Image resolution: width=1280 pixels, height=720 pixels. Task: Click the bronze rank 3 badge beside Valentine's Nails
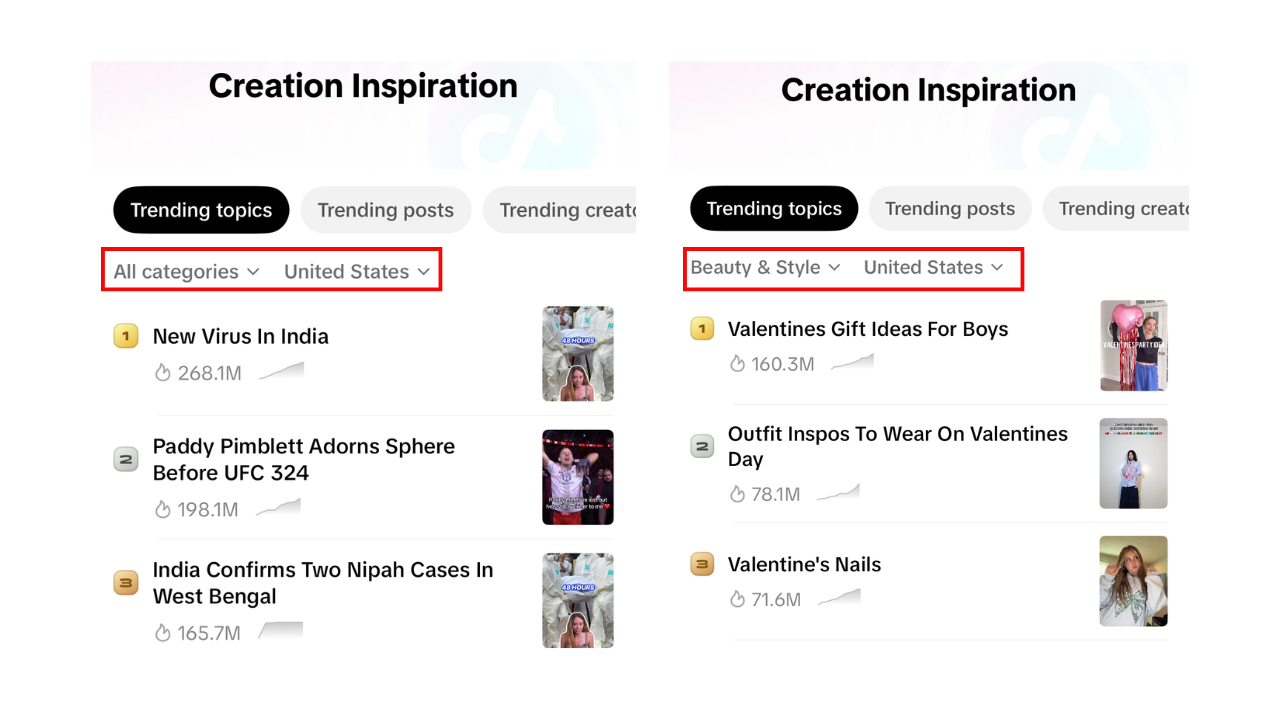(x=702, y=565)
